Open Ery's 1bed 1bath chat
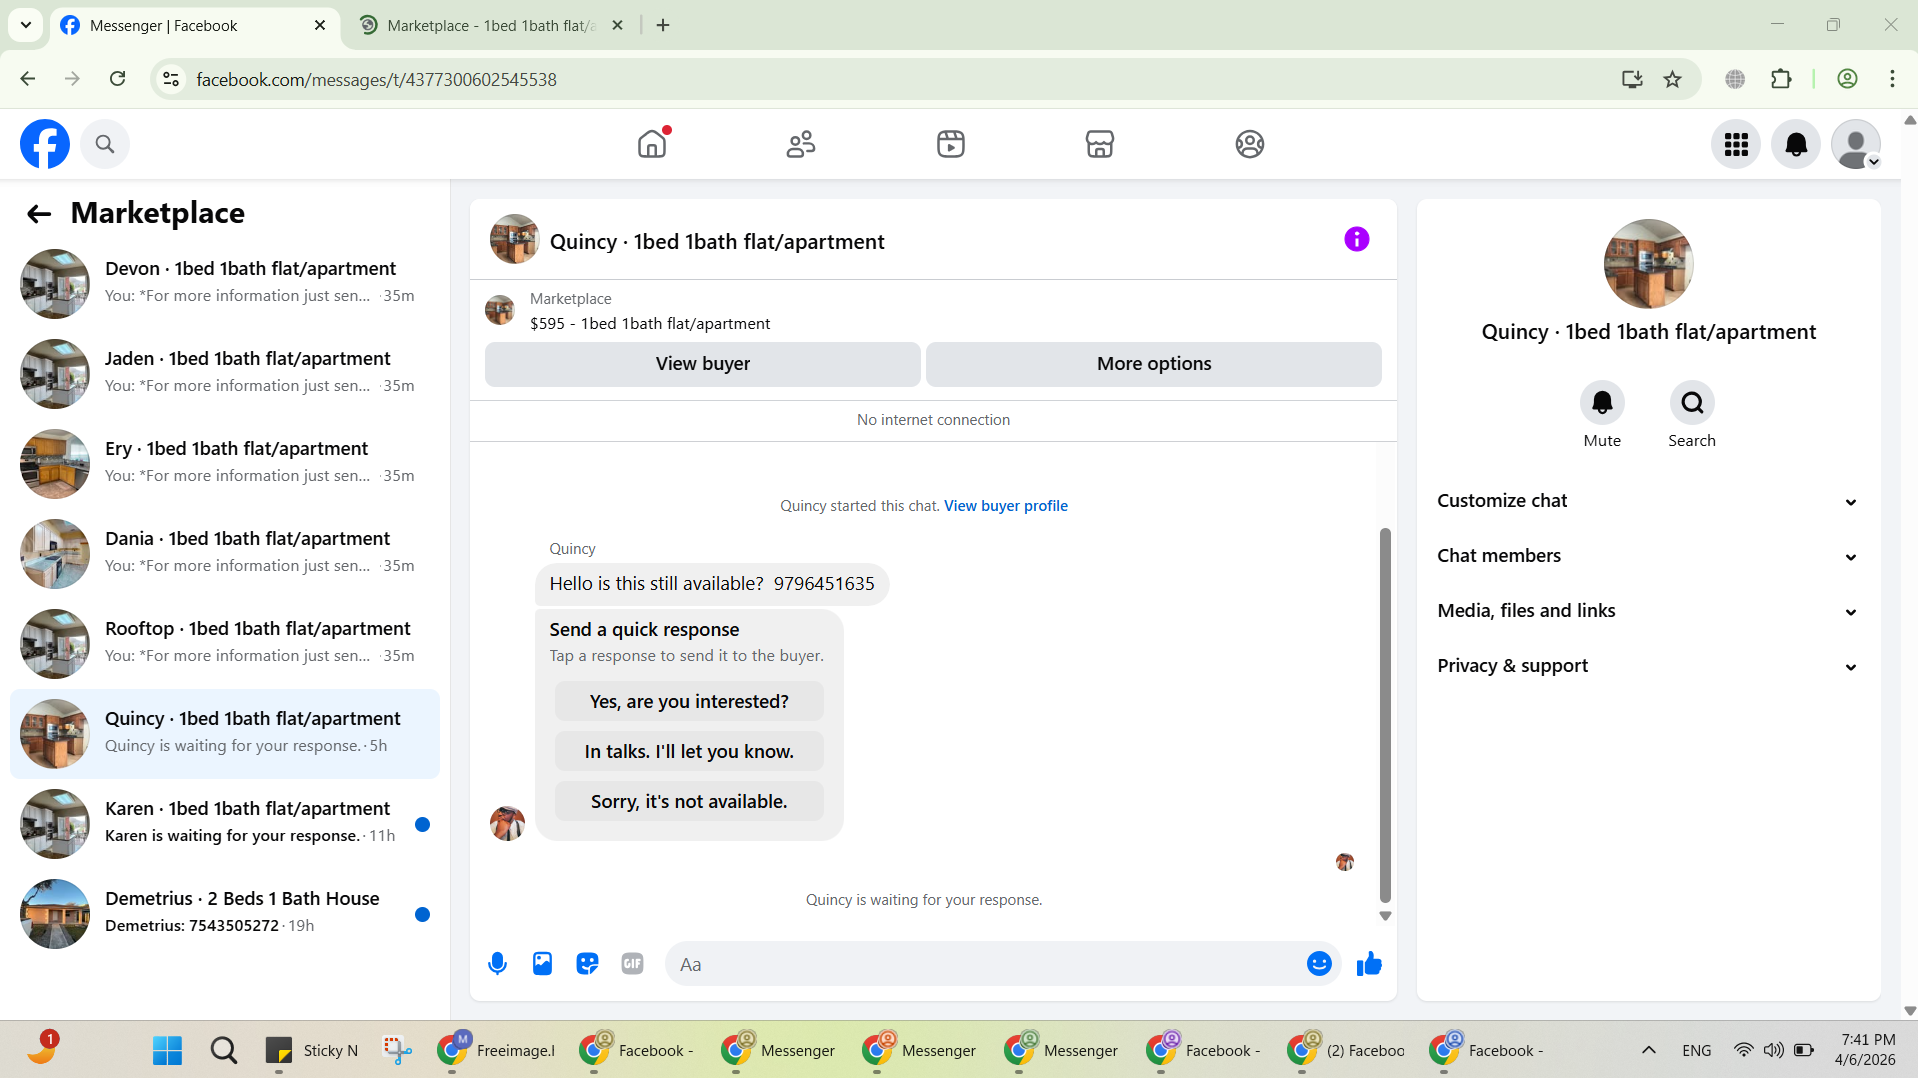This screenshot has width=1918, height=1078. pos(225,464)
